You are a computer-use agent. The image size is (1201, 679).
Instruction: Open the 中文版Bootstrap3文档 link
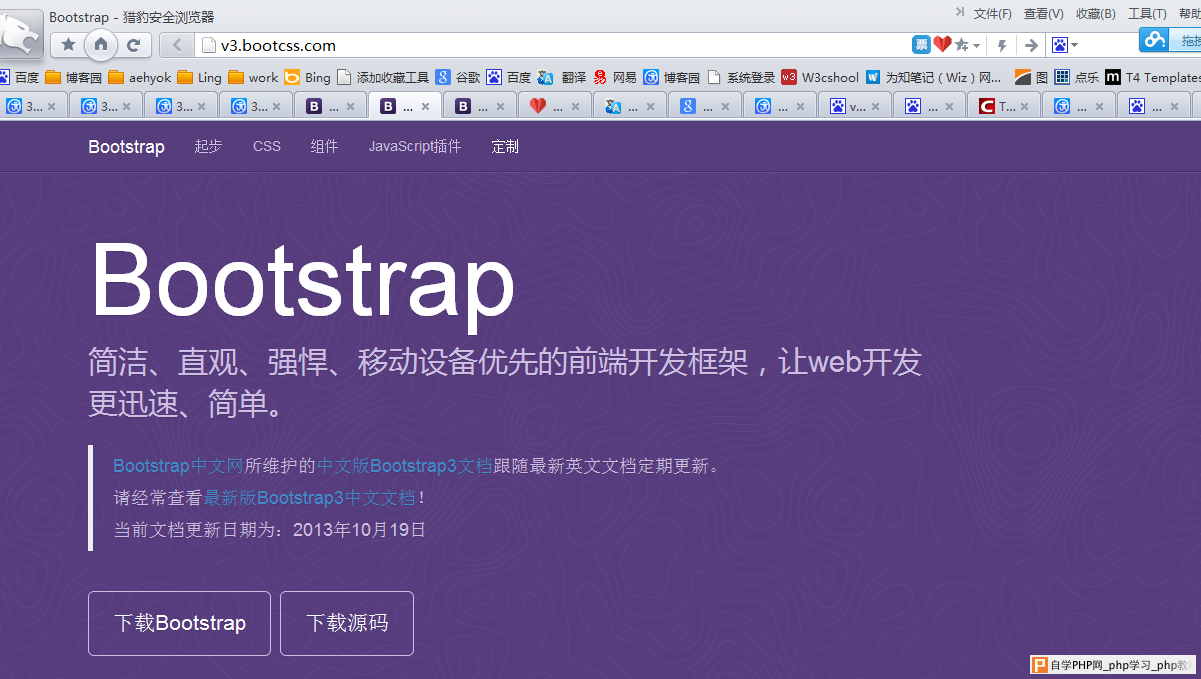(404, 466)
